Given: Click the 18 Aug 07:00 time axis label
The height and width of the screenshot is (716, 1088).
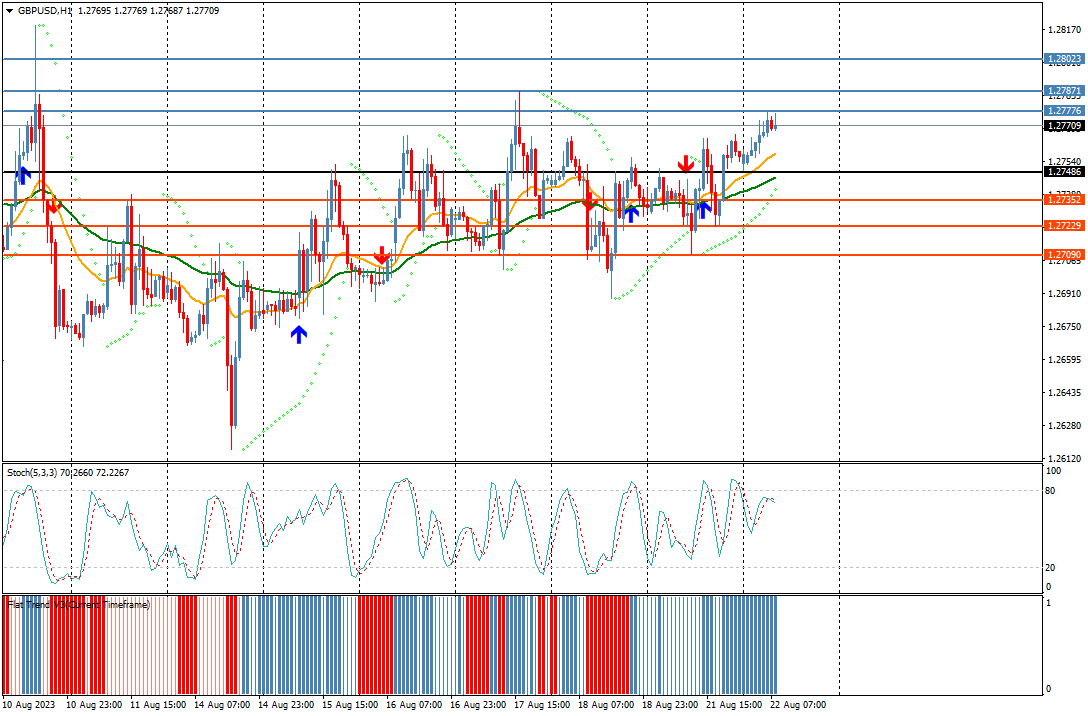Looking at the screenshot, I should (606, 705).
